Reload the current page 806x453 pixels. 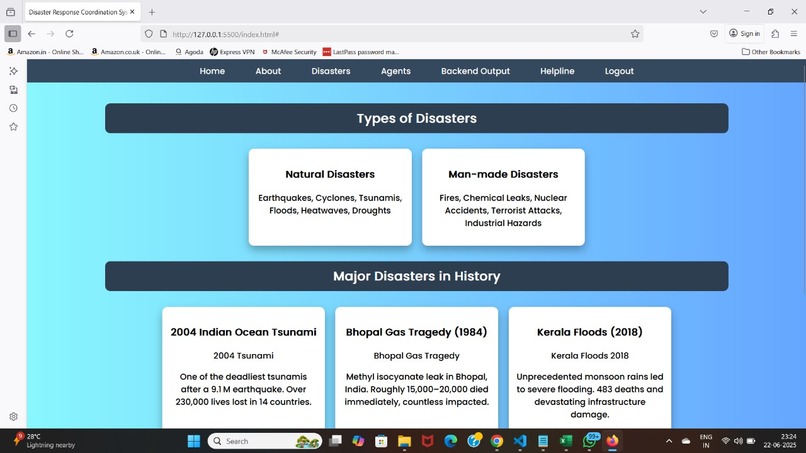tap(69, 34)
